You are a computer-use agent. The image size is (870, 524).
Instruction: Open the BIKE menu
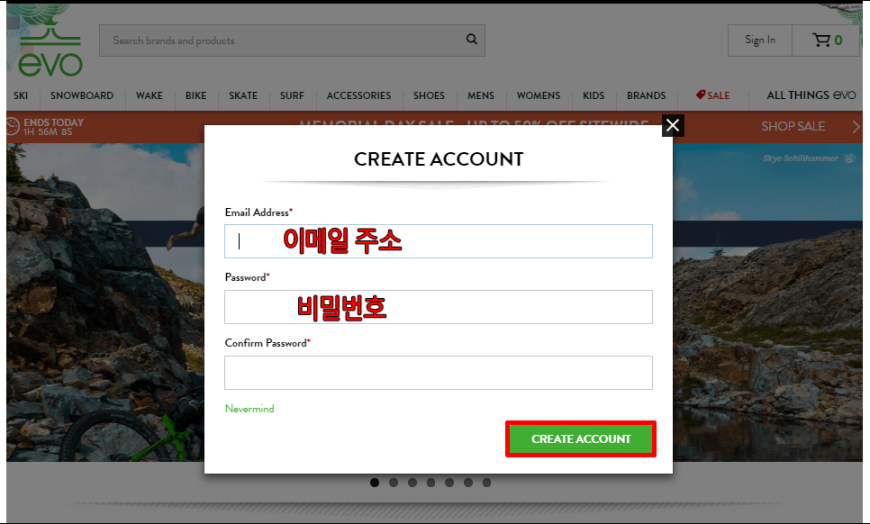click(x=196, y=95)
